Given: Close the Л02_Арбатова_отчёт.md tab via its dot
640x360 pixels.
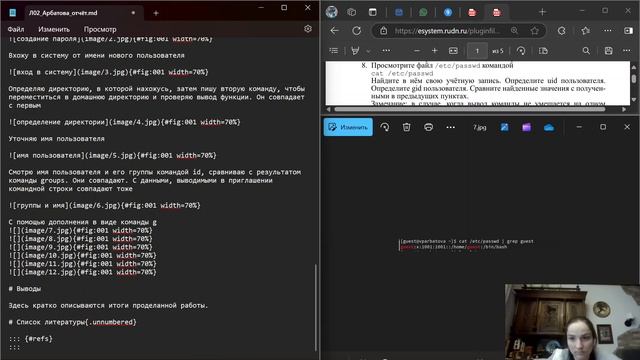Looking at the screenshot, I should point(133,13).
